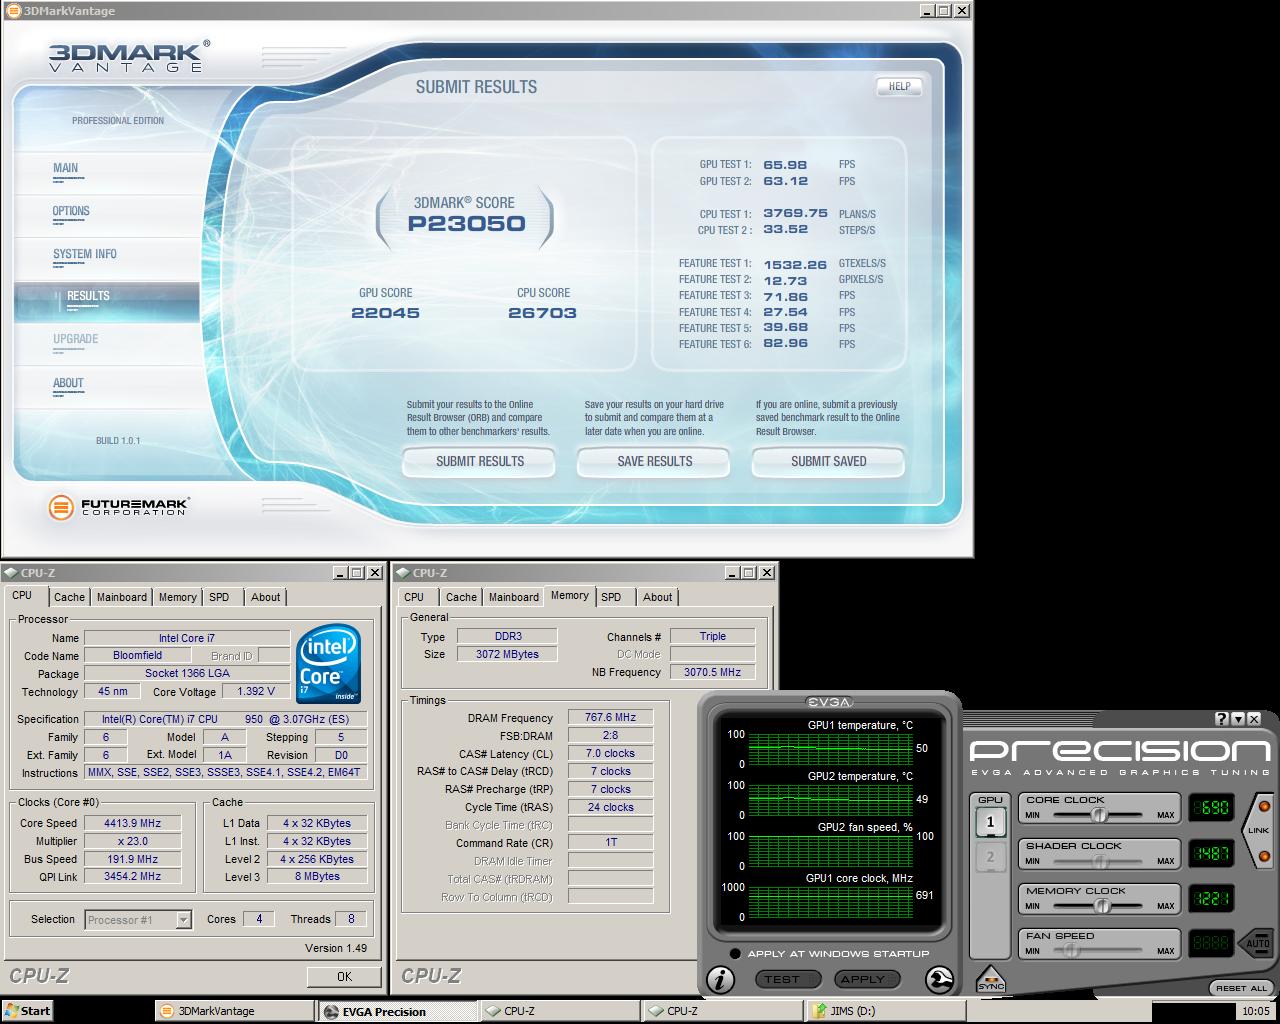Open the EVGA Precision information icon
This screenshot has width=1280, height=1024.
pos(720,981)
